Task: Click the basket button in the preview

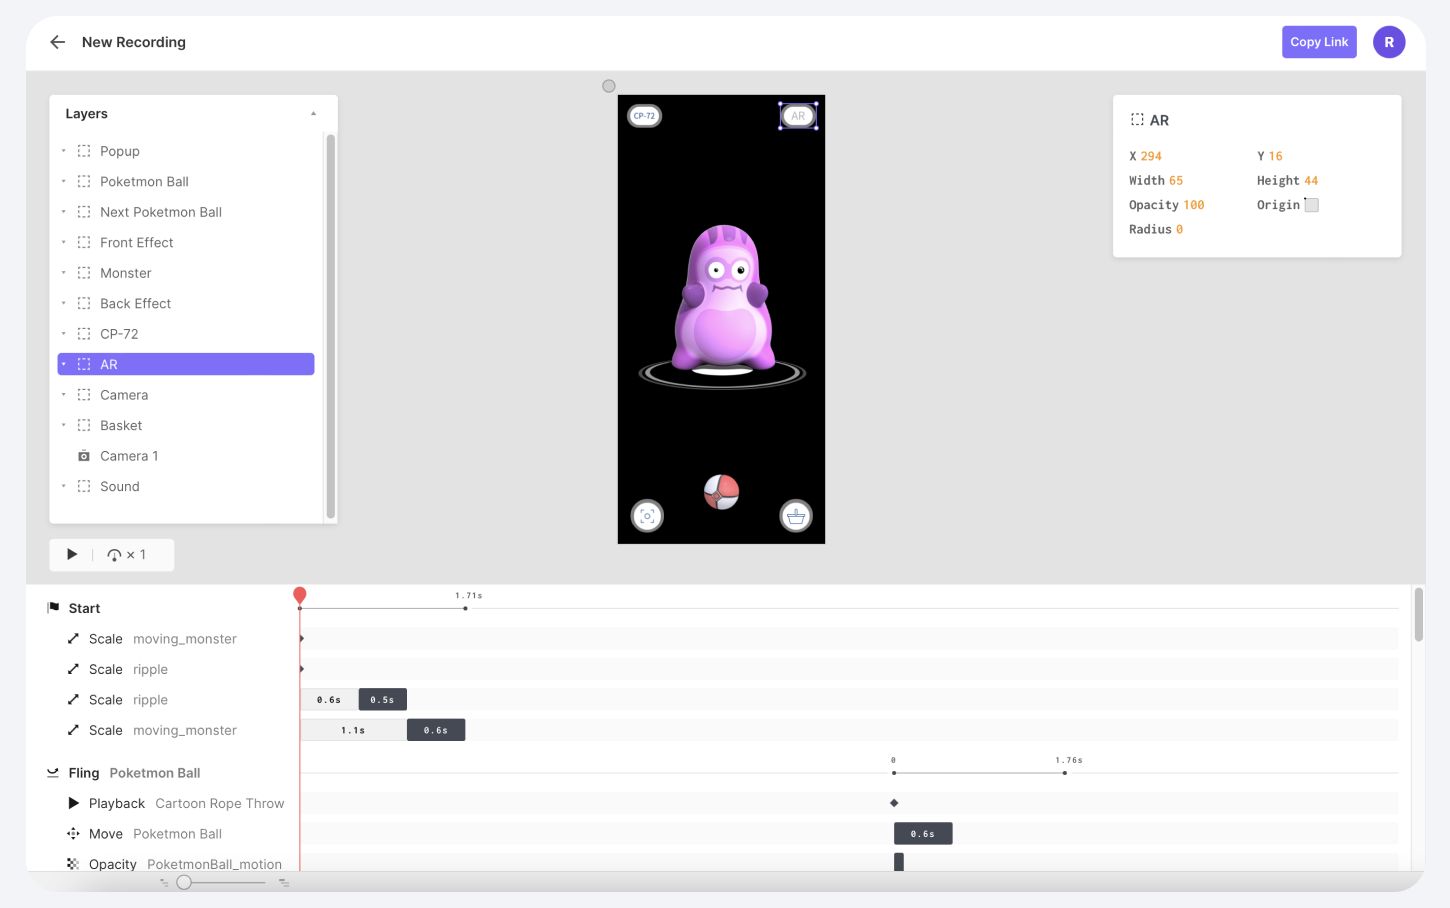Action: pos(796,516)
